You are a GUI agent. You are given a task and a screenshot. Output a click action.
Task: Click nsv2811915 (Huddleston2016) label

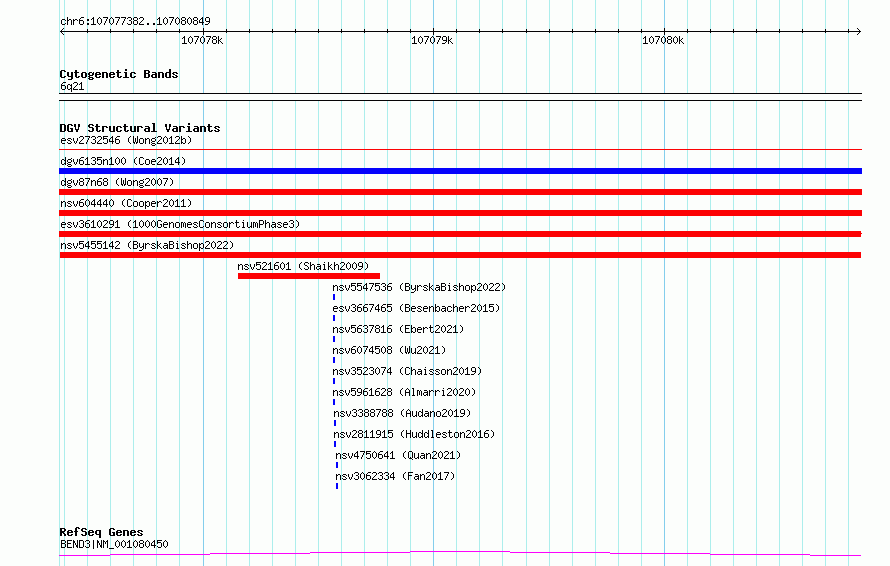[x=414, y=434]
